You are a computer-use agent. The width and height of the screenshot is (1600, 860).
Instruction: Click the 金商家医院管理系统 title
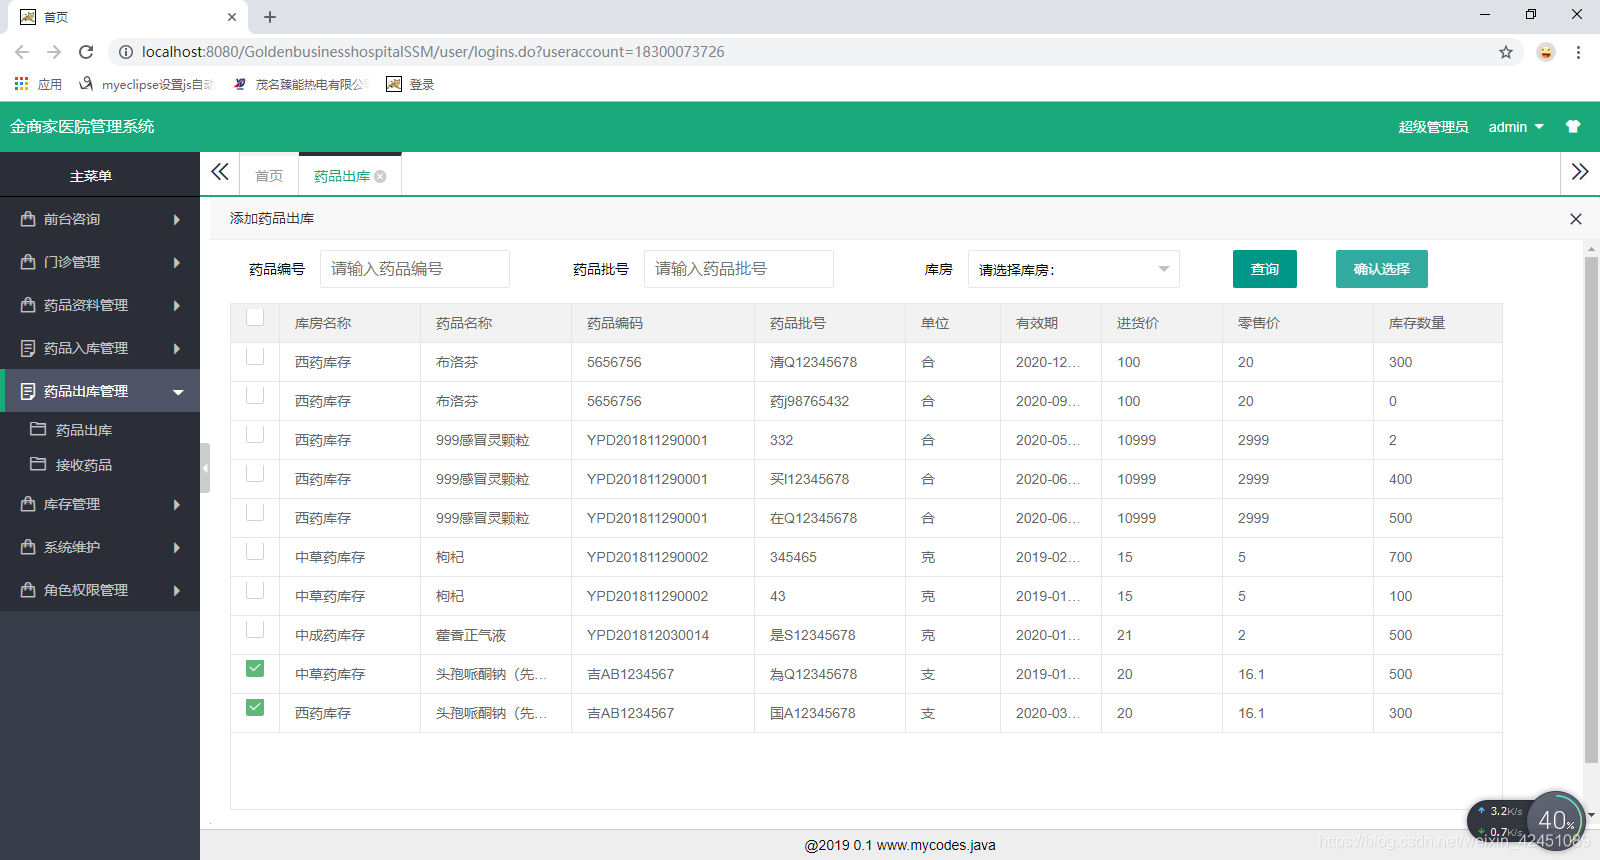point(82,127)
